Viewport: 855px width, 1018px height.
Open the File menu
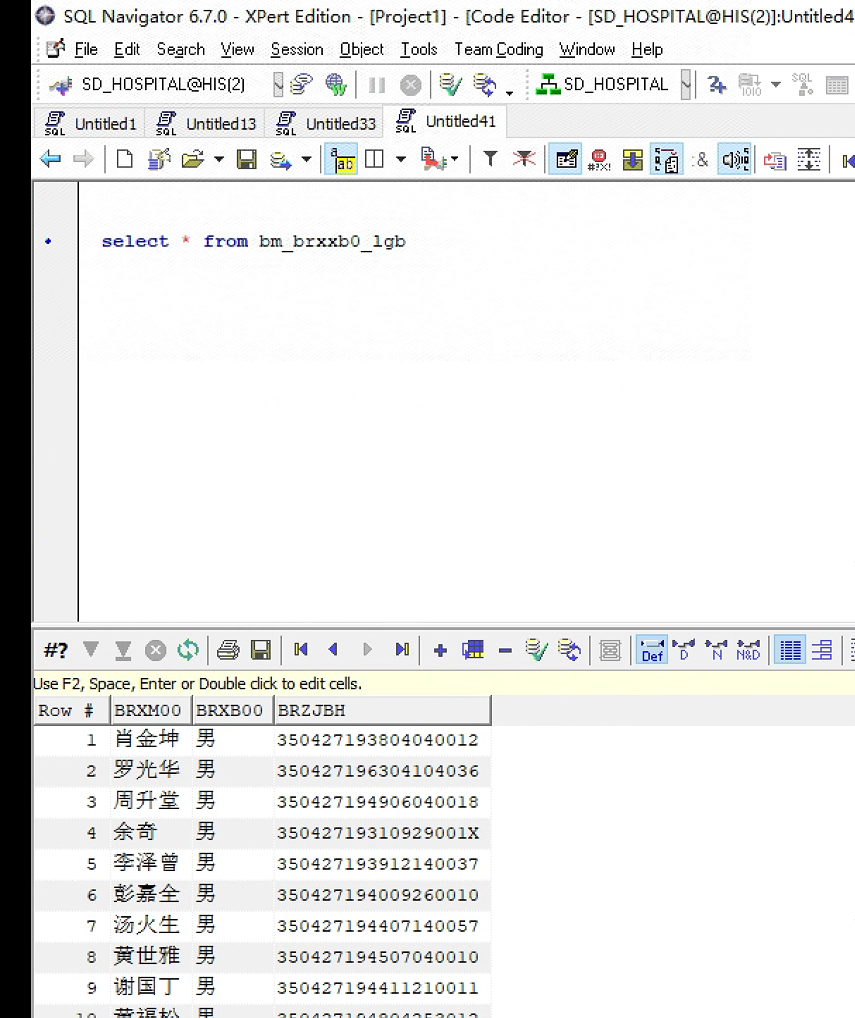86,49
